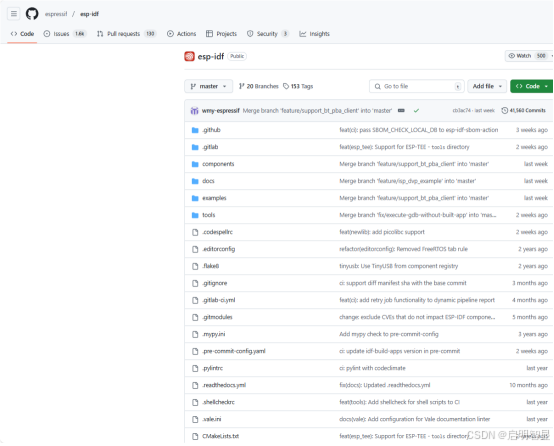The image size is (554, 446).
Task: Open the .pre-commit-config.yaml file name
Action: tap(234, 351)
